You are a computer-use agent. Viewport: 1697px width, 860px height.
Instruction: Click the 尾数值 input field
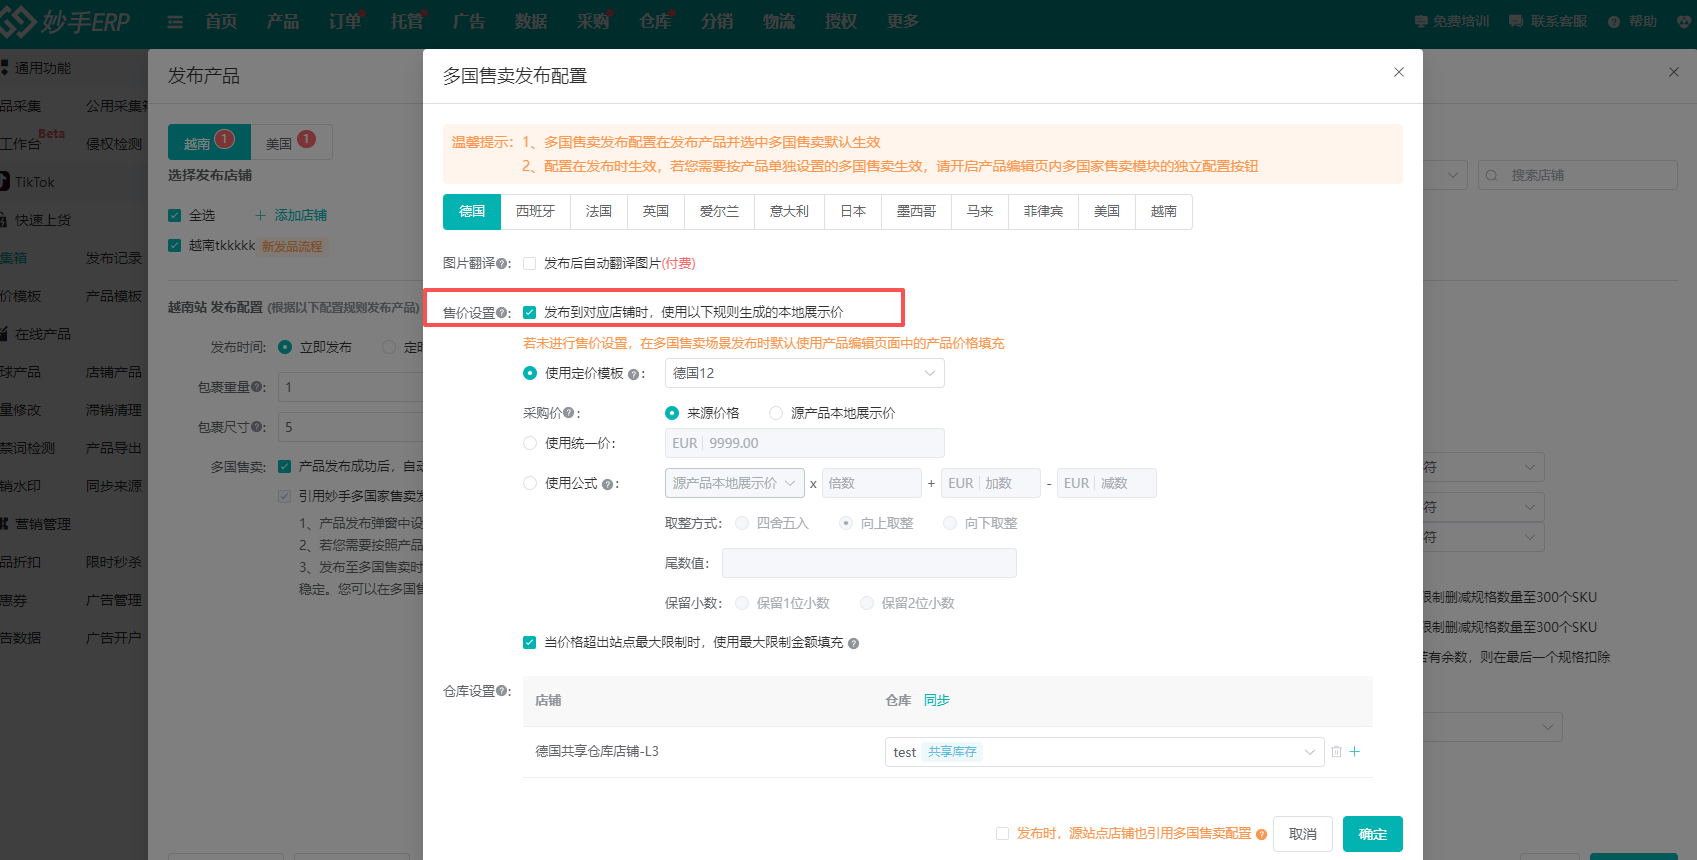(869, 563)
